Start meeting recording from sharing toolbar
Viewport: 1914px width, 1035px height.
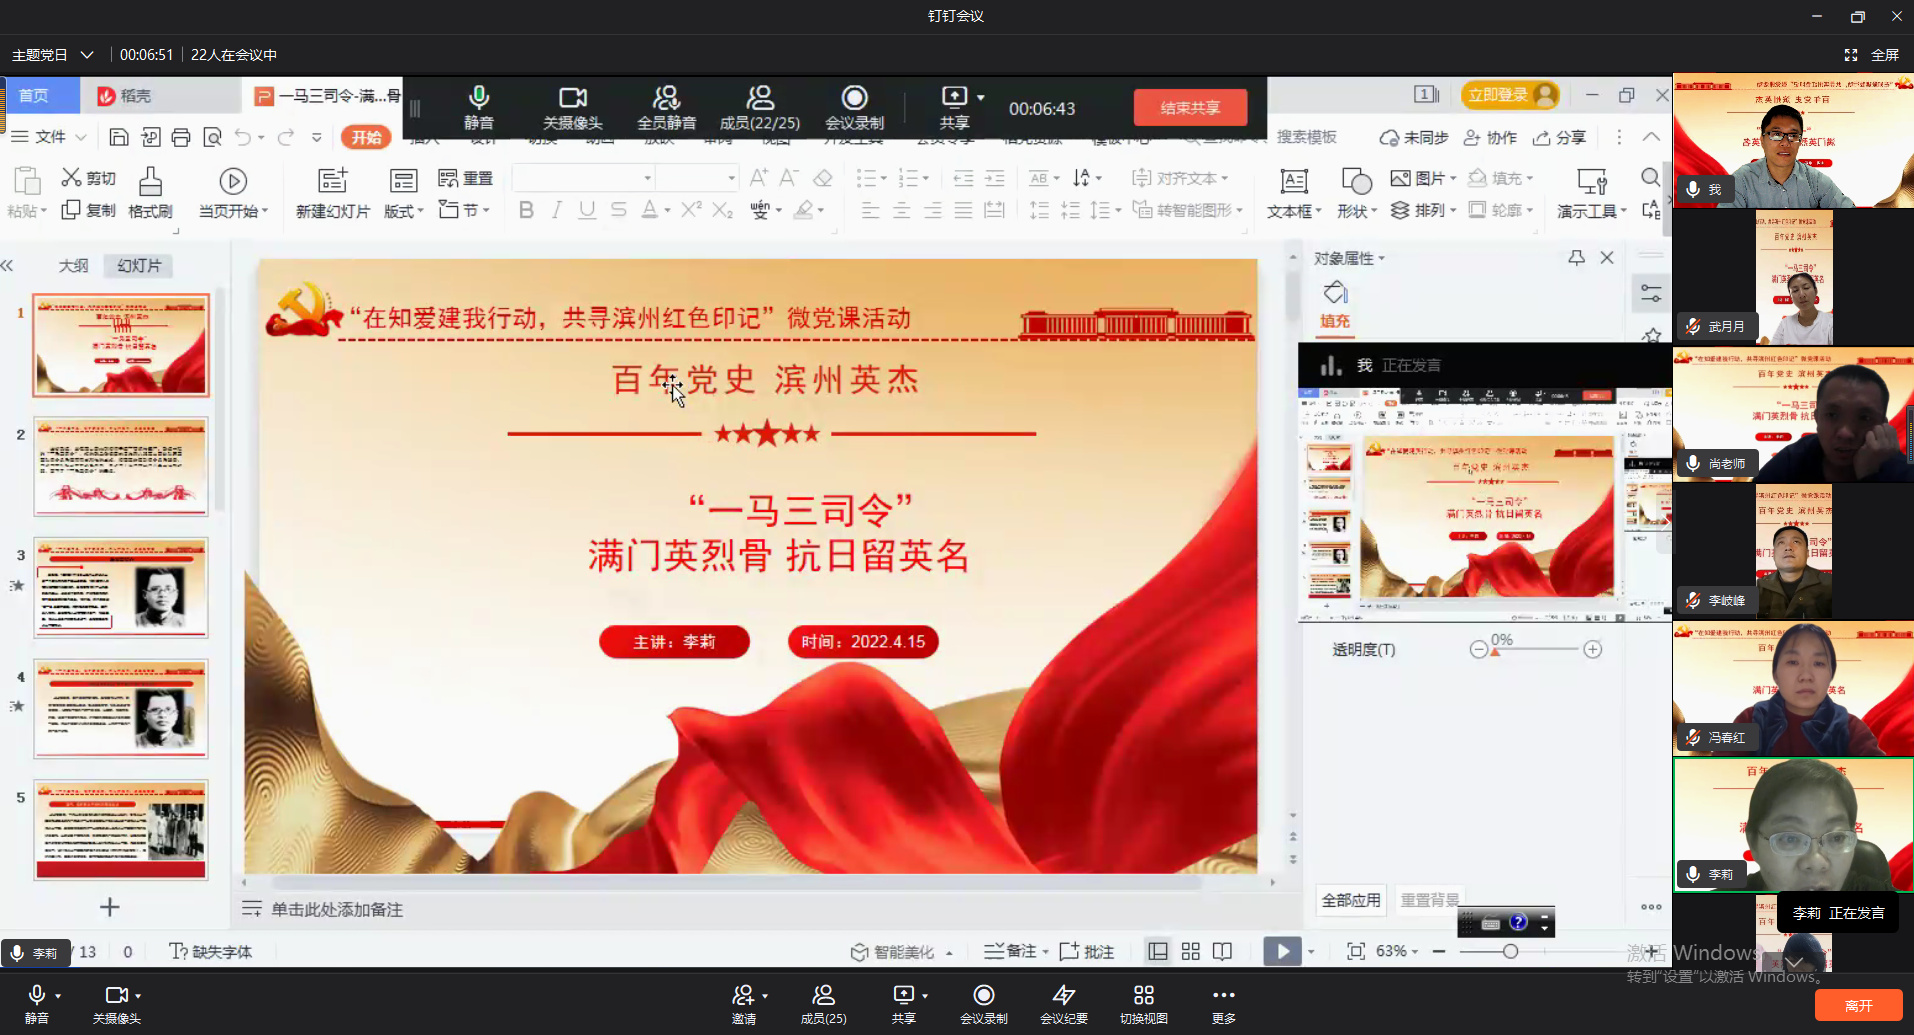coord(854,107)
